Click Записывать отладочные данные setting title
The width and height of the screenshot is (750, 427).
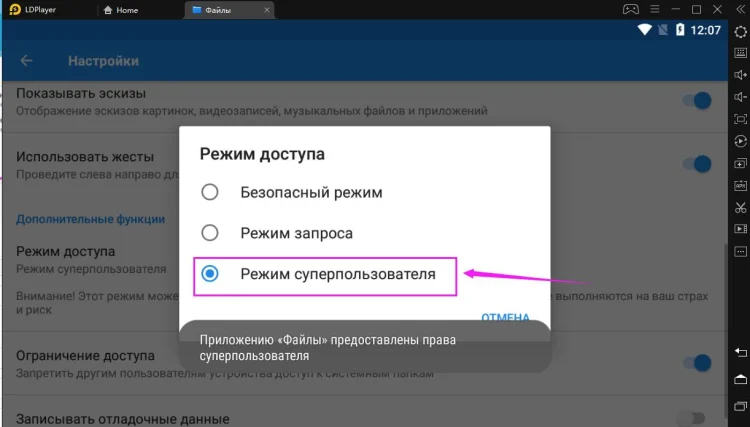coord(122,419)
